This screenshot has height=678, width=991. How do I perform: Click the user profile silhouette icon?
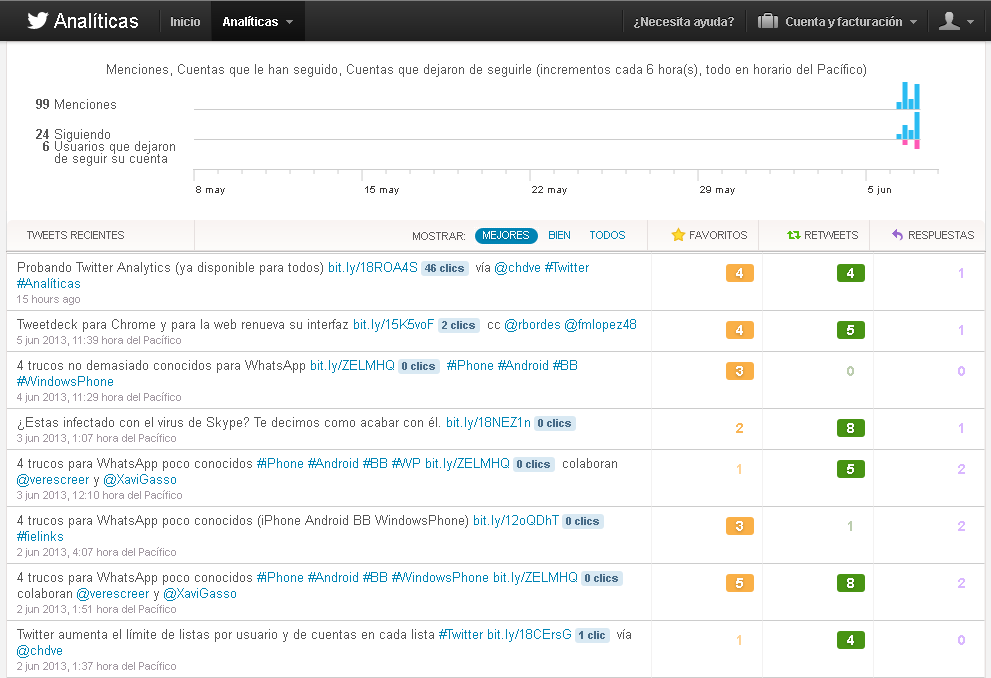949,21
